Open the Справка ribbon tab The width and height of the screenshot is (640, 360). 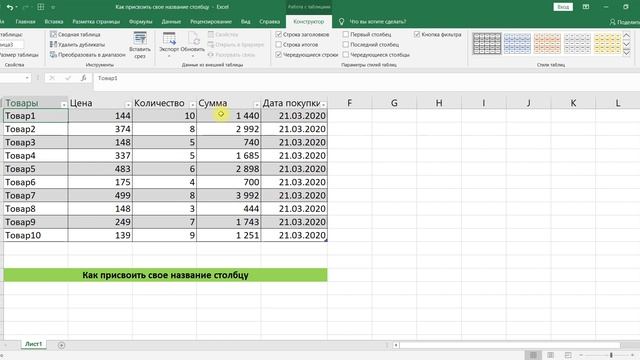(269, 22)
